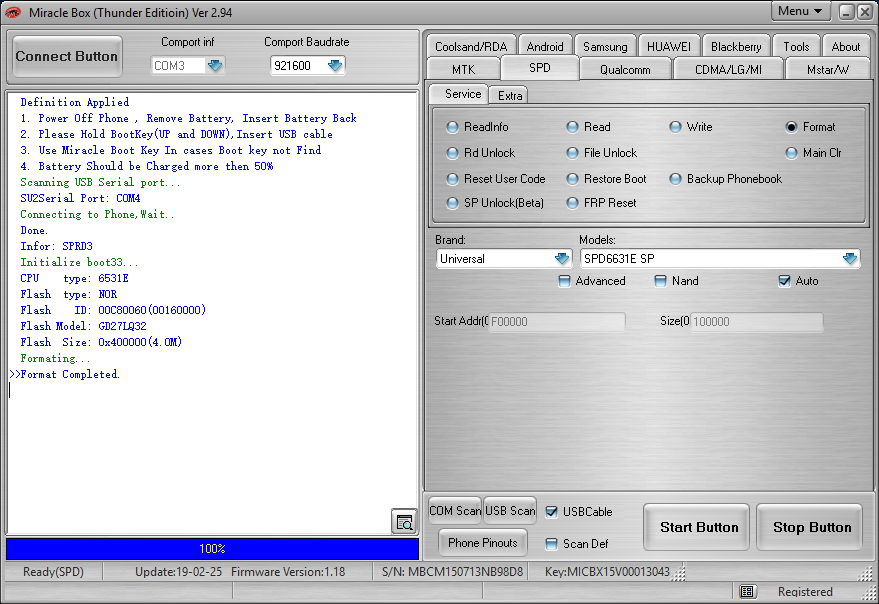Expand the Brand Universal dropdown
The image size is (879, 604).
(x=562, y=259)
